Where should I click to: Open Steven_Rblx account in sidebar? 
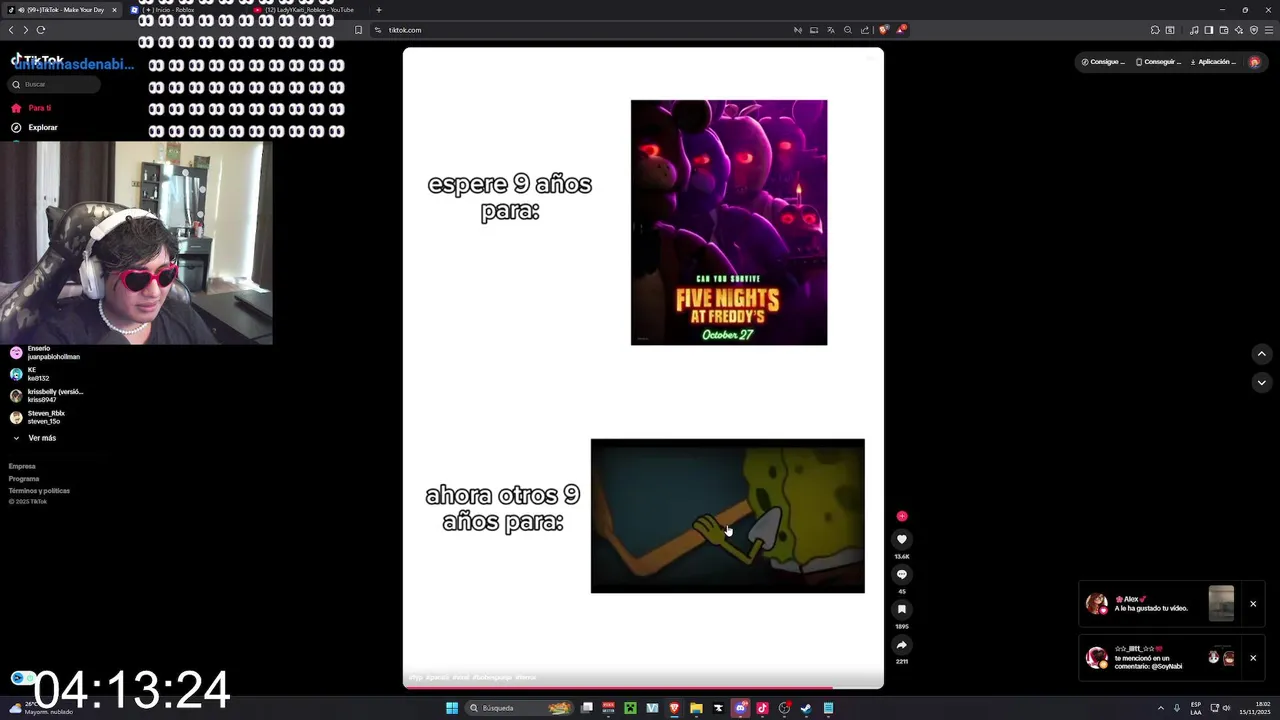click(x=38, y=417)
